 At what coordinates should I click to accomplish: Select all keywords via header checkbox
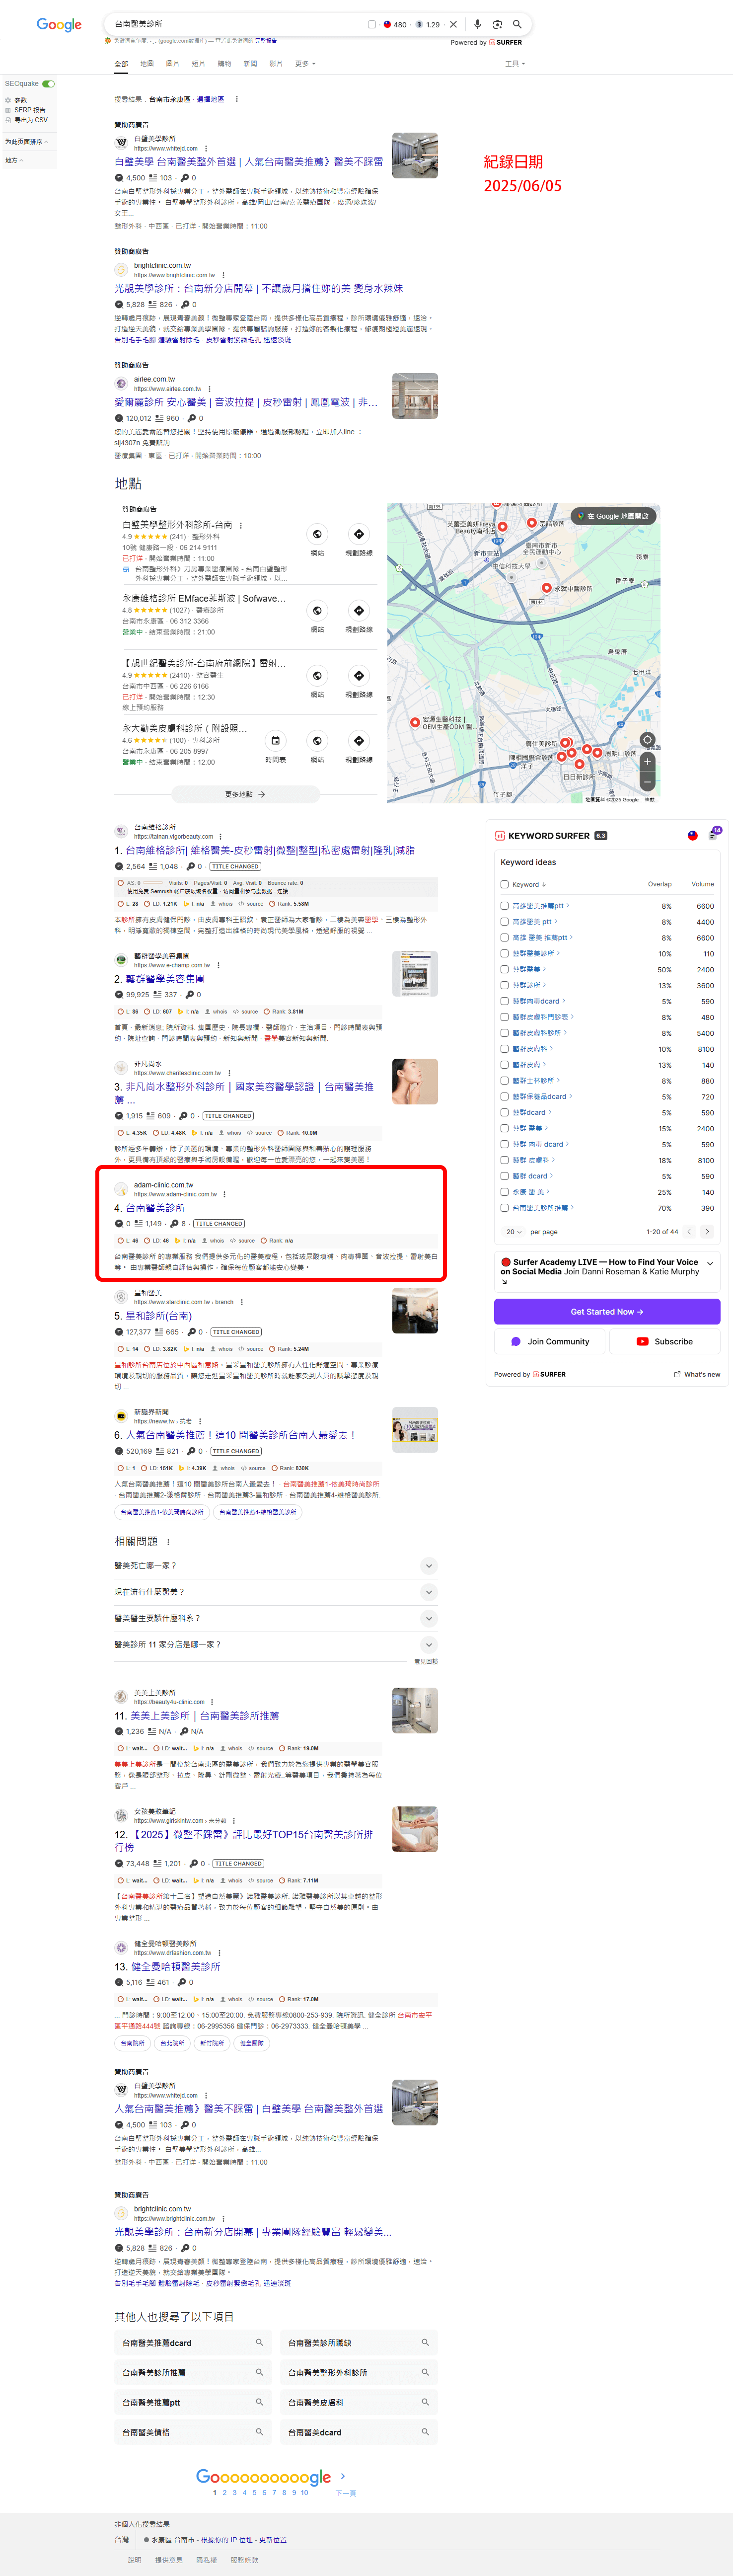[x=504, y=884]
